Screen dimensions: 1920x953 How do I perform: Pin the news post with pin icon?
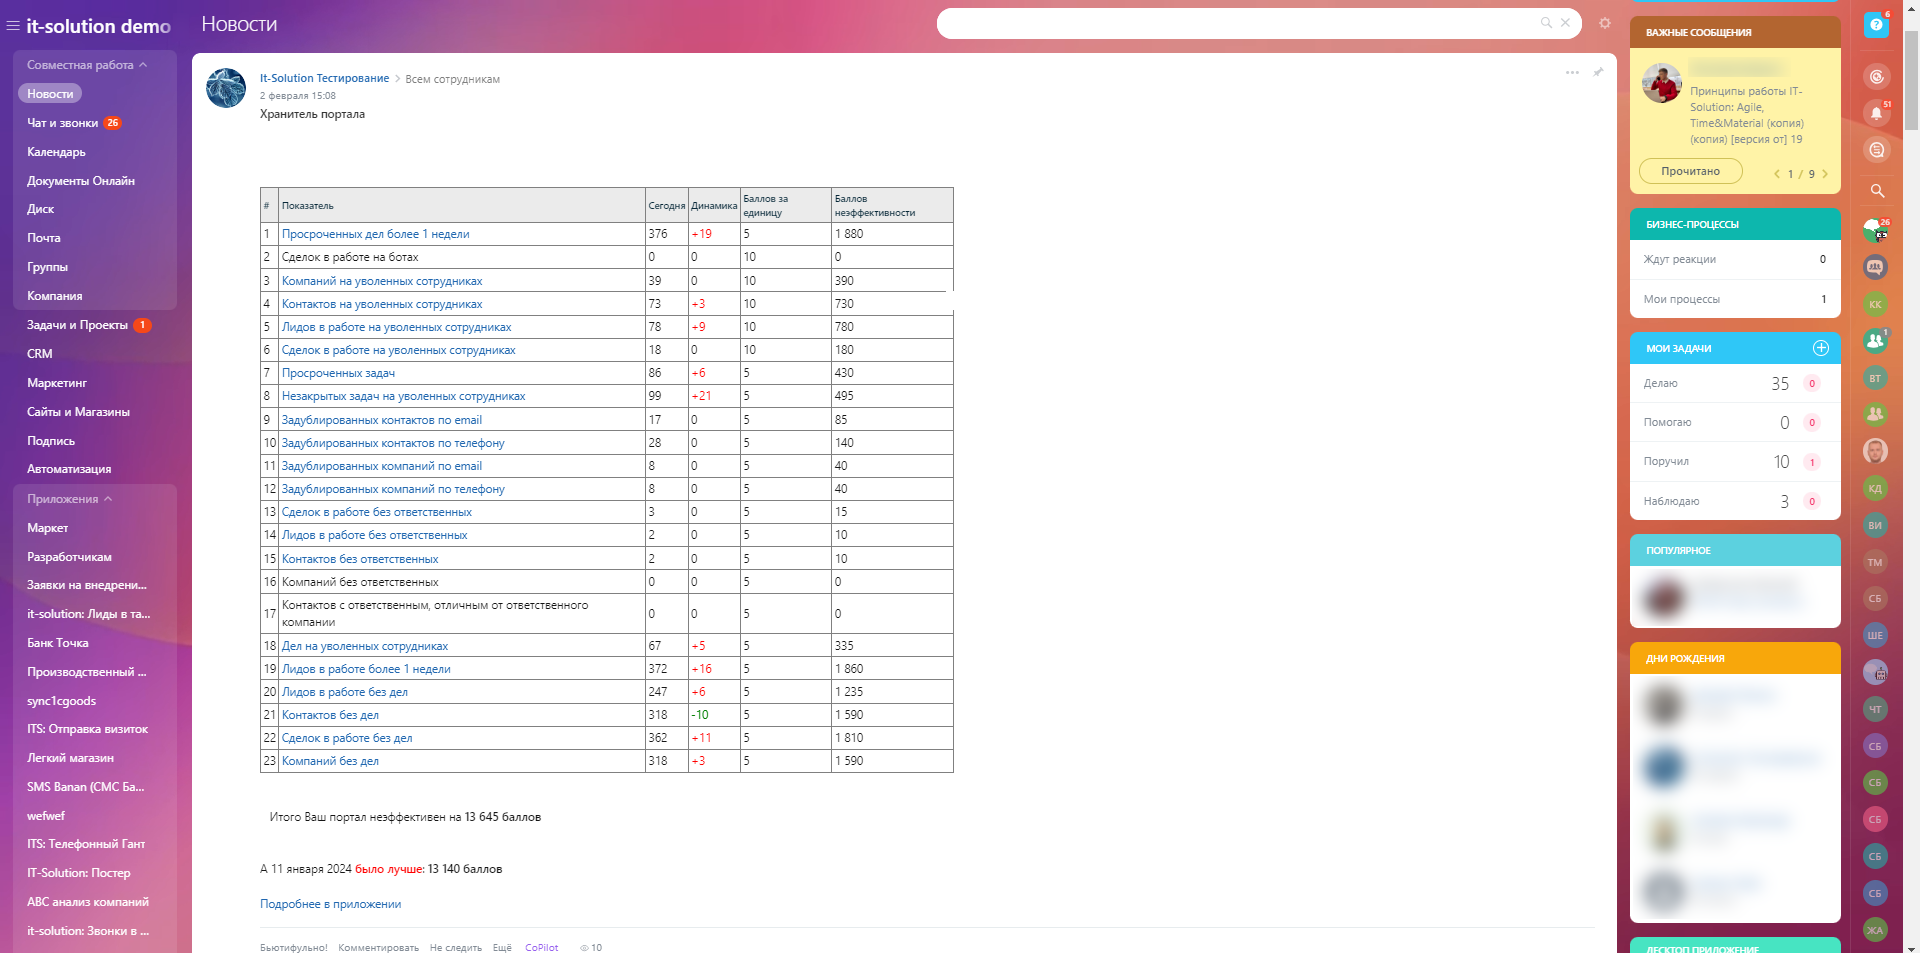pos(1598,72)
